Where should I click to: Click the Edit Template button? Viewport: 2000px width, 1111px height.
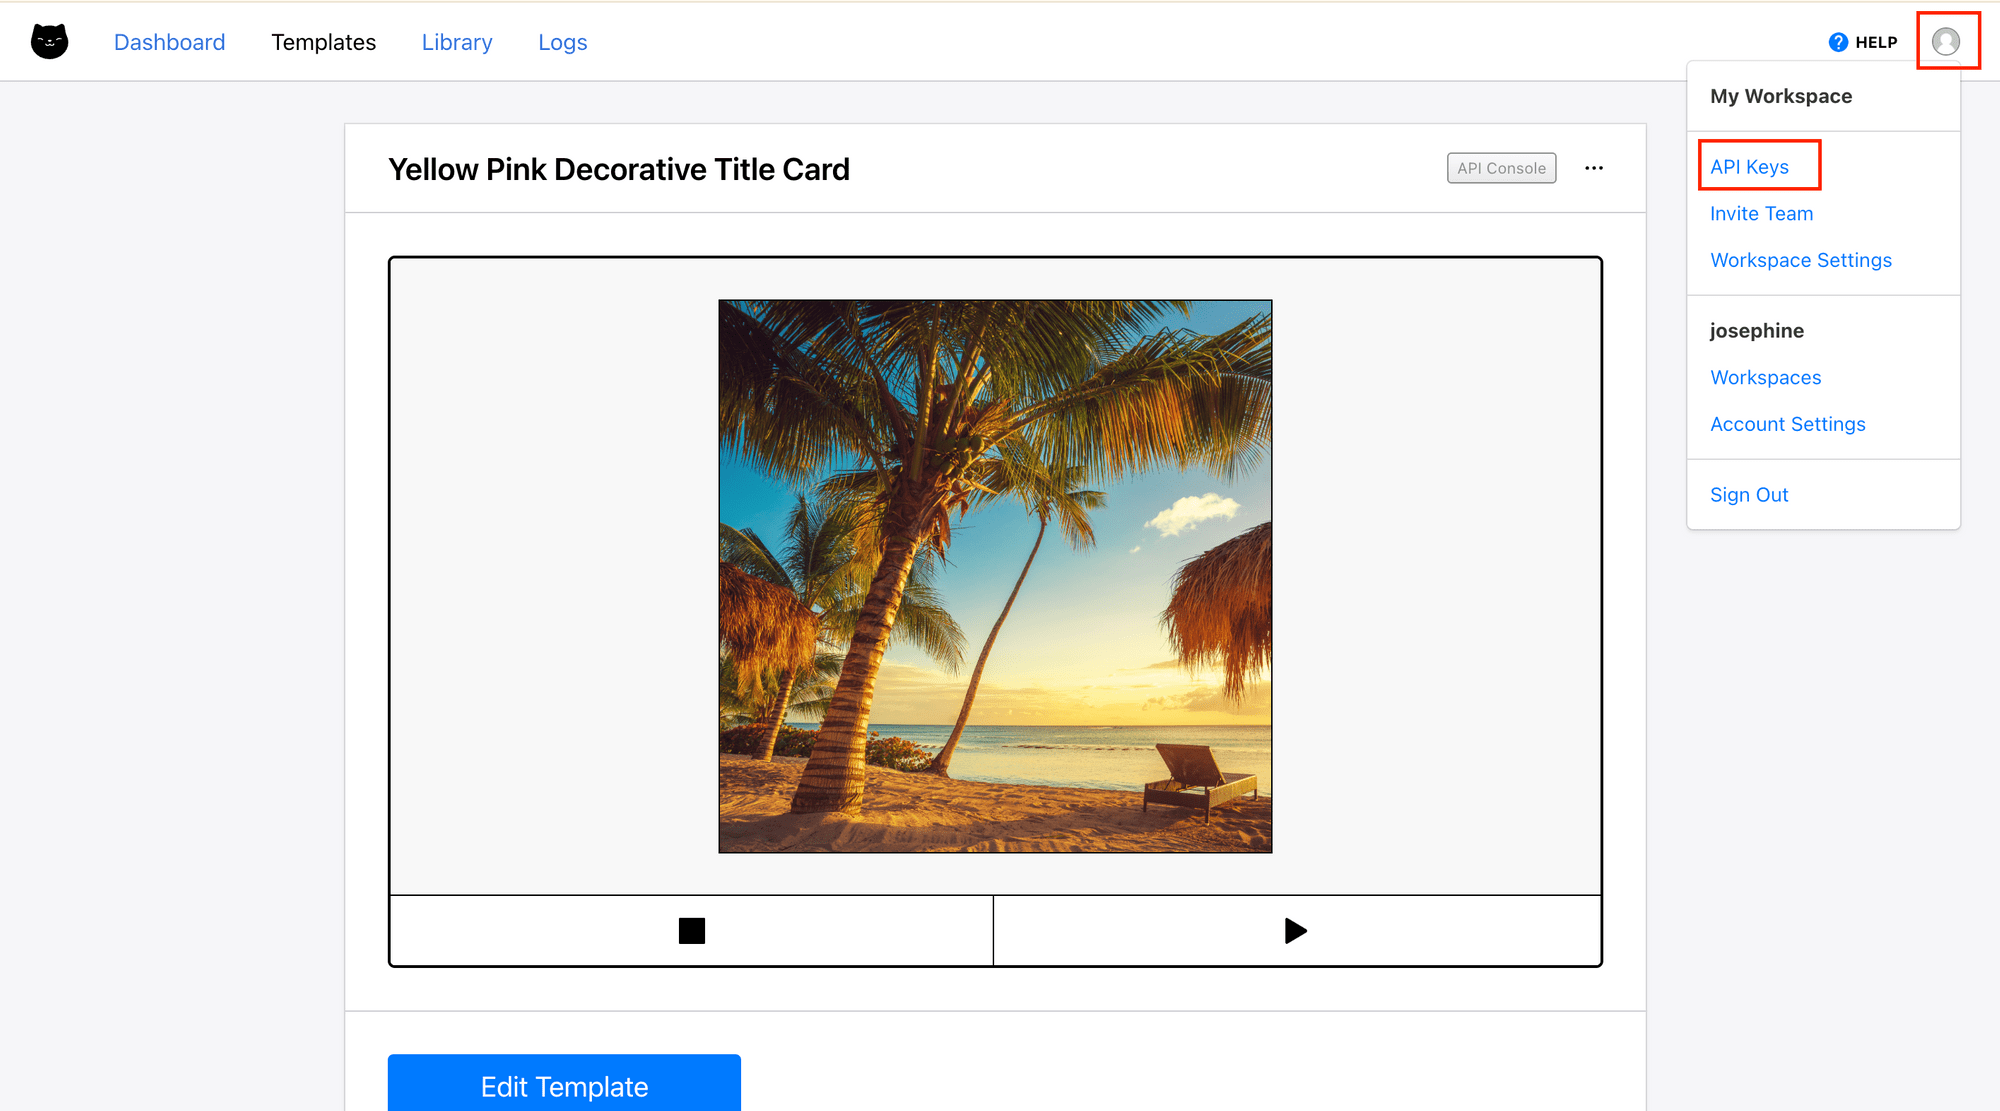pos(564,1086)
